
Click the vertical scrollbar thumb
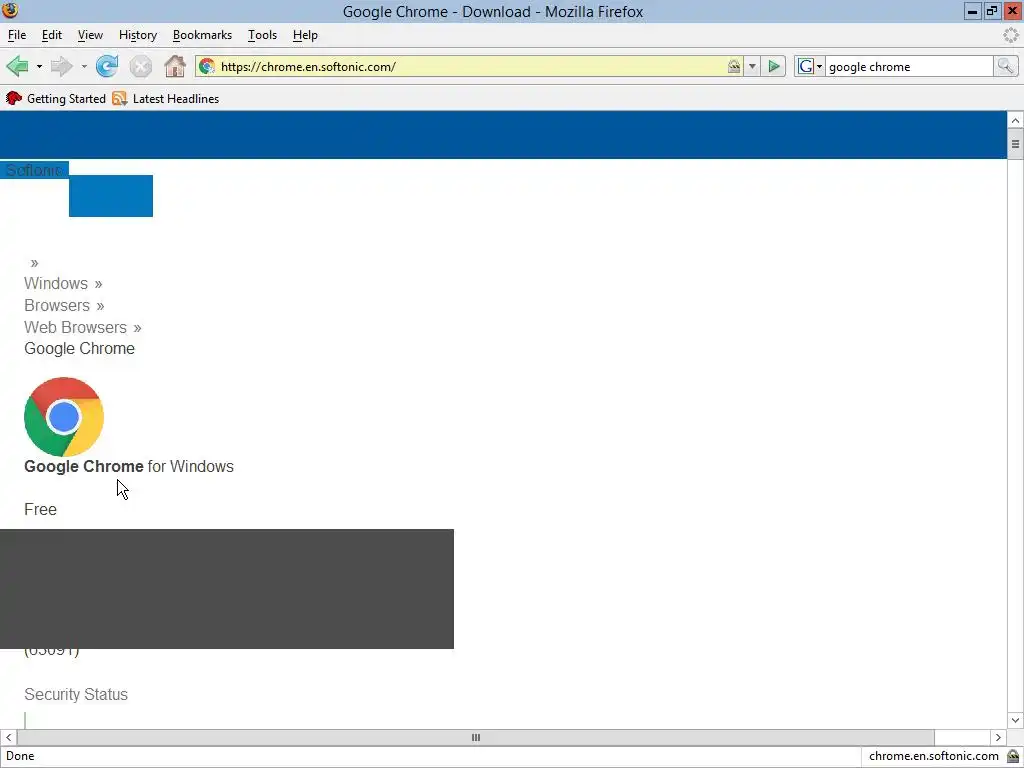(x=1015, y=144)
